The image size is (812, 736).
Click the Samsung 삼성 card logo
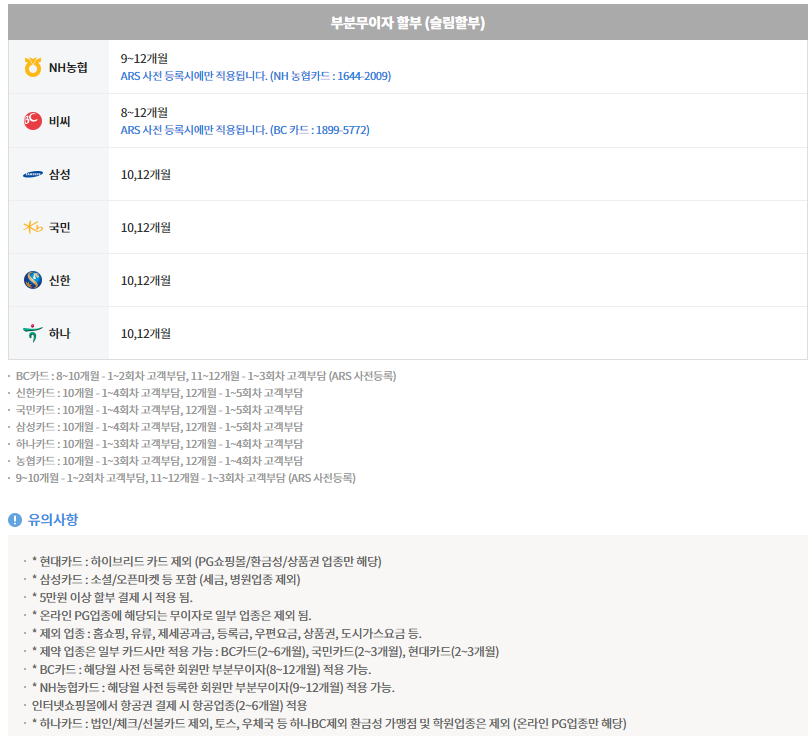[x=33, y=175]
